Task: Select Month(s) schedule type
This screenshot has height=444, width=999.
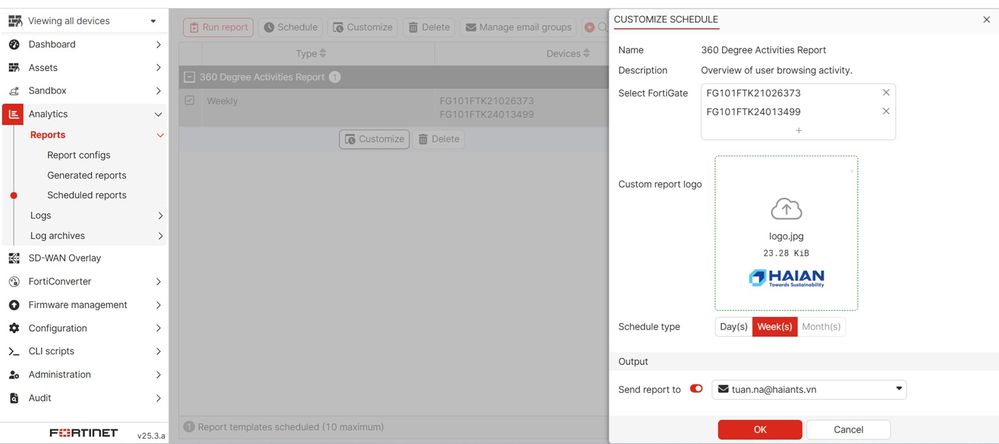Action: coord(821,327)
